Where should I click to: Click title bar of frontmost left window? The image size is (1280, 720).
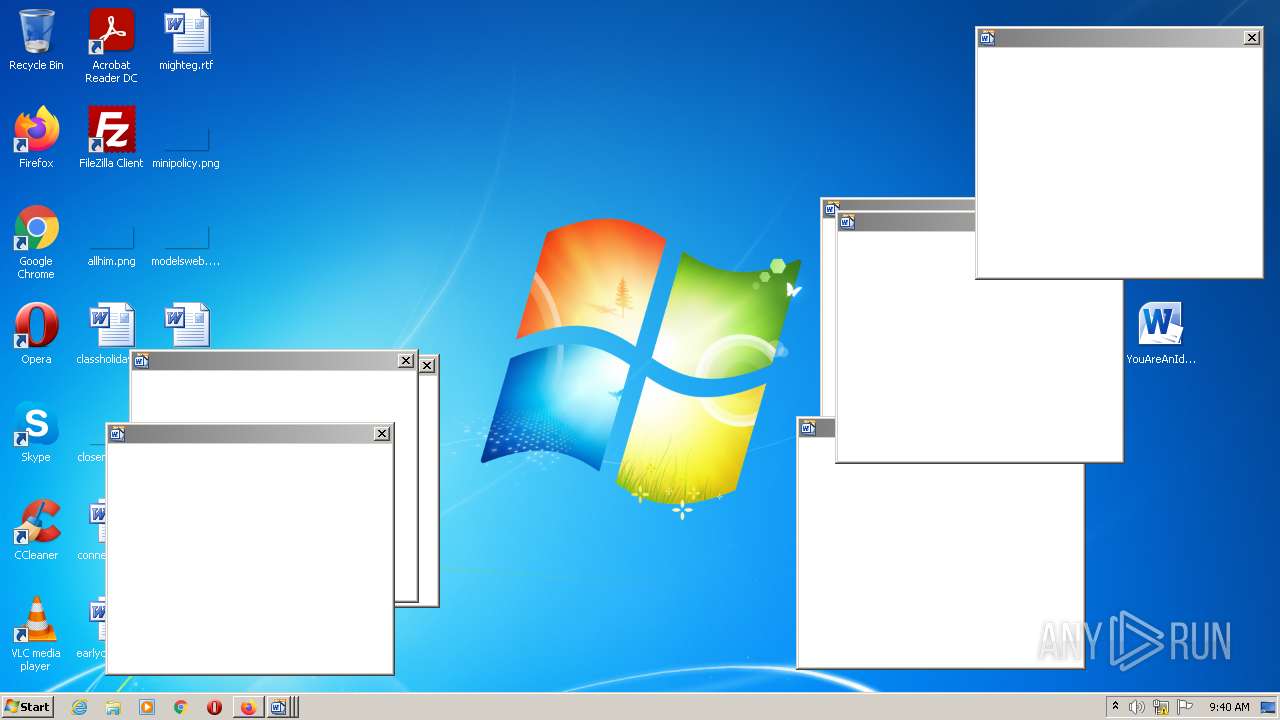tap(249, 433)
